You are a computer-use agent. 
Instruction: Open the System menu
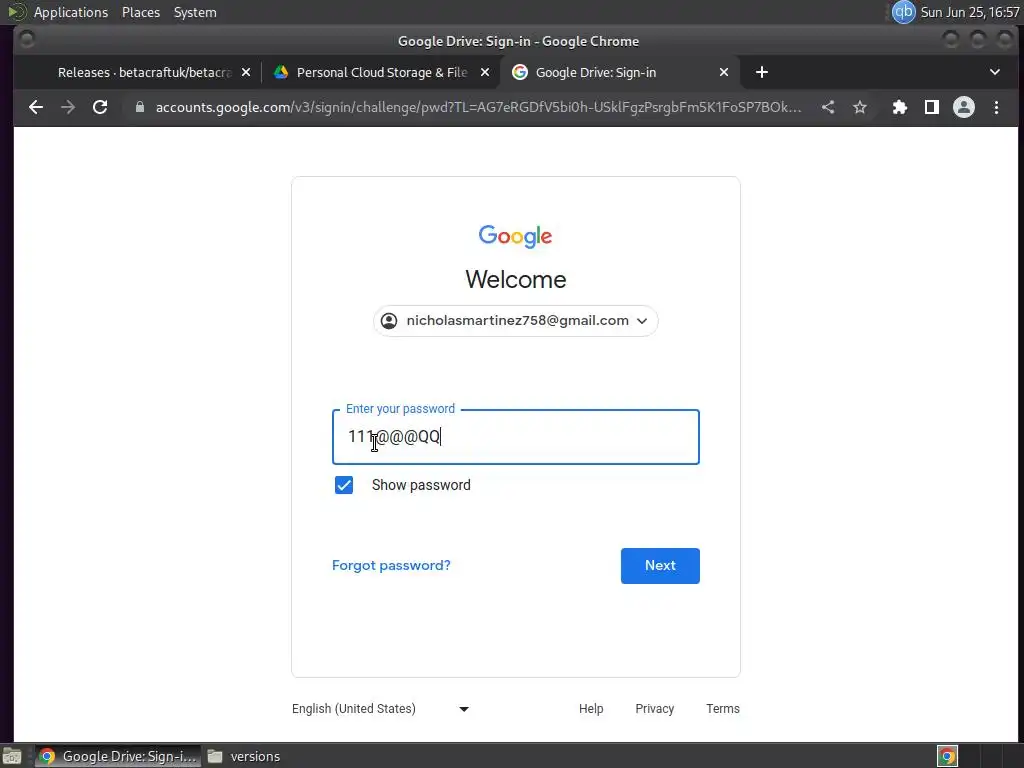195,12
